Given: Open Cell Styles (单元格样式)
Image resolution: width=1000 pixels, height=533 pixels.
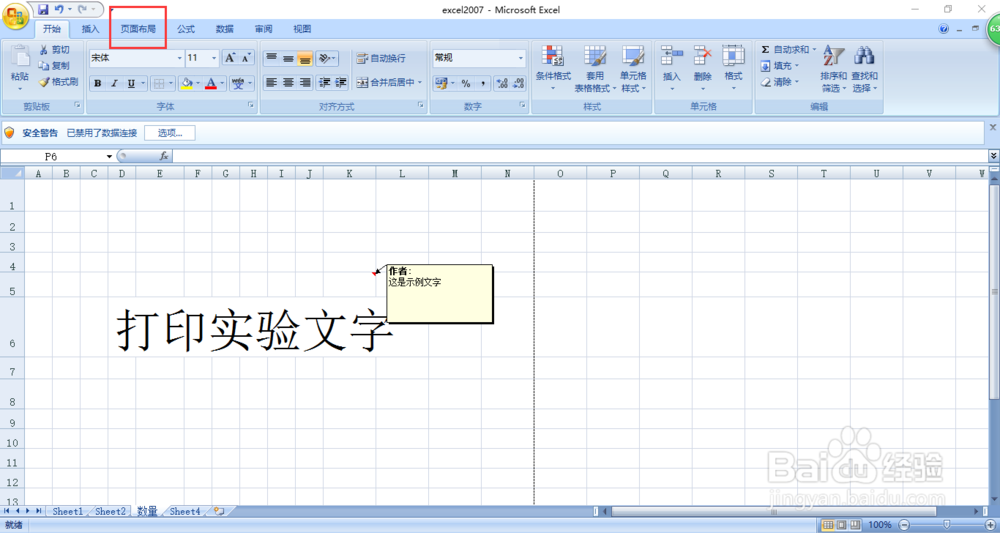Looking at the screenshot, I should tap(633, 69).
